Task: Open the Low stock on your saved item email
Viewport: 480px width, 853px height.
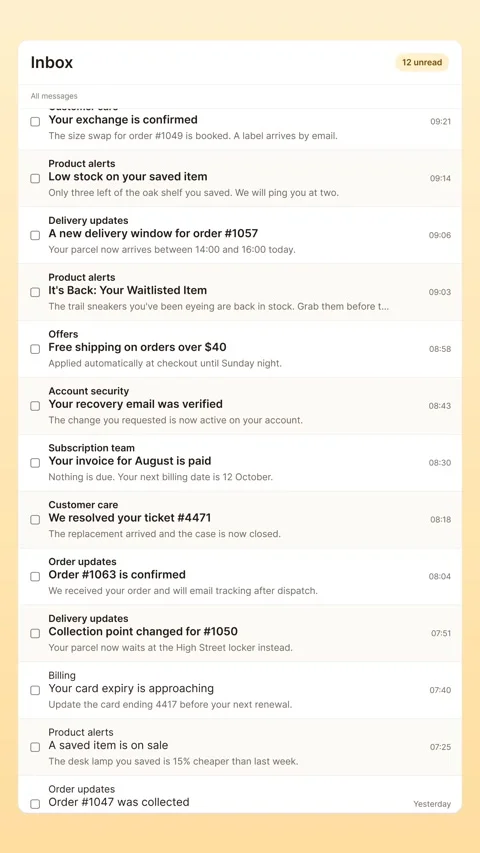Action: coord(240,178)
